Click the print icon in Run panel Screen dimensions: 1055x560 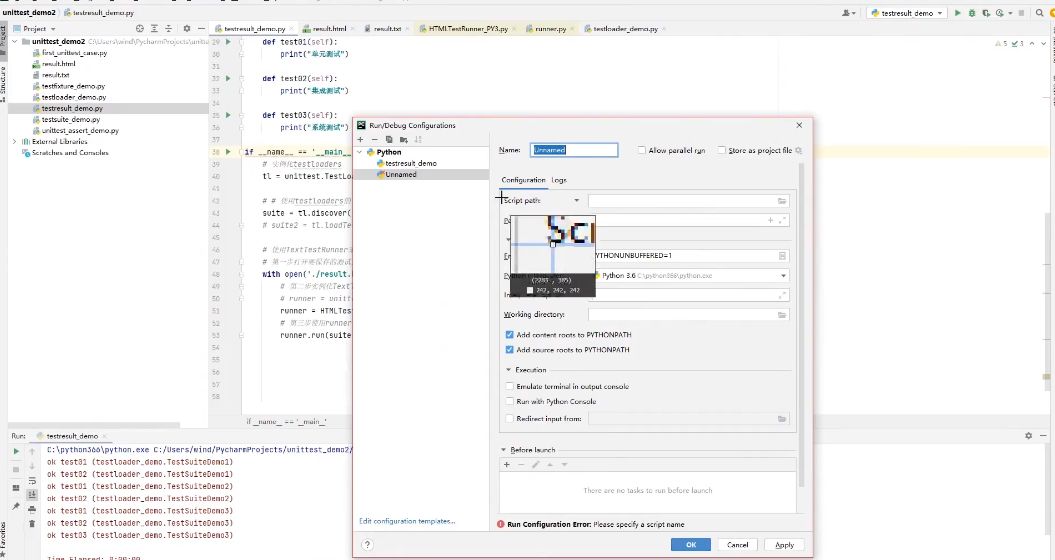point(31,507)
